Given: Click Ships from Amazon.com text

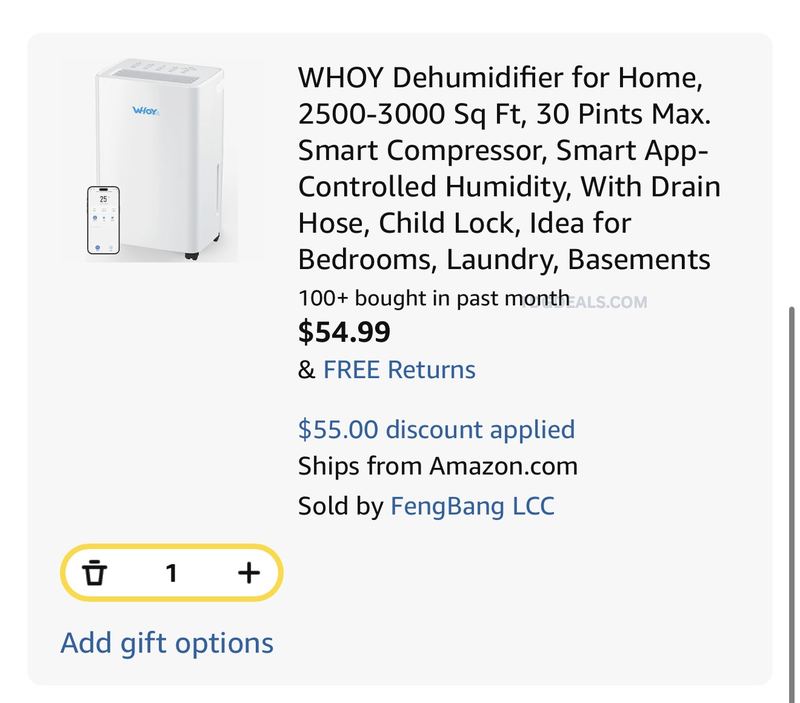Looking at the screenshot, I should coord(438,466).
